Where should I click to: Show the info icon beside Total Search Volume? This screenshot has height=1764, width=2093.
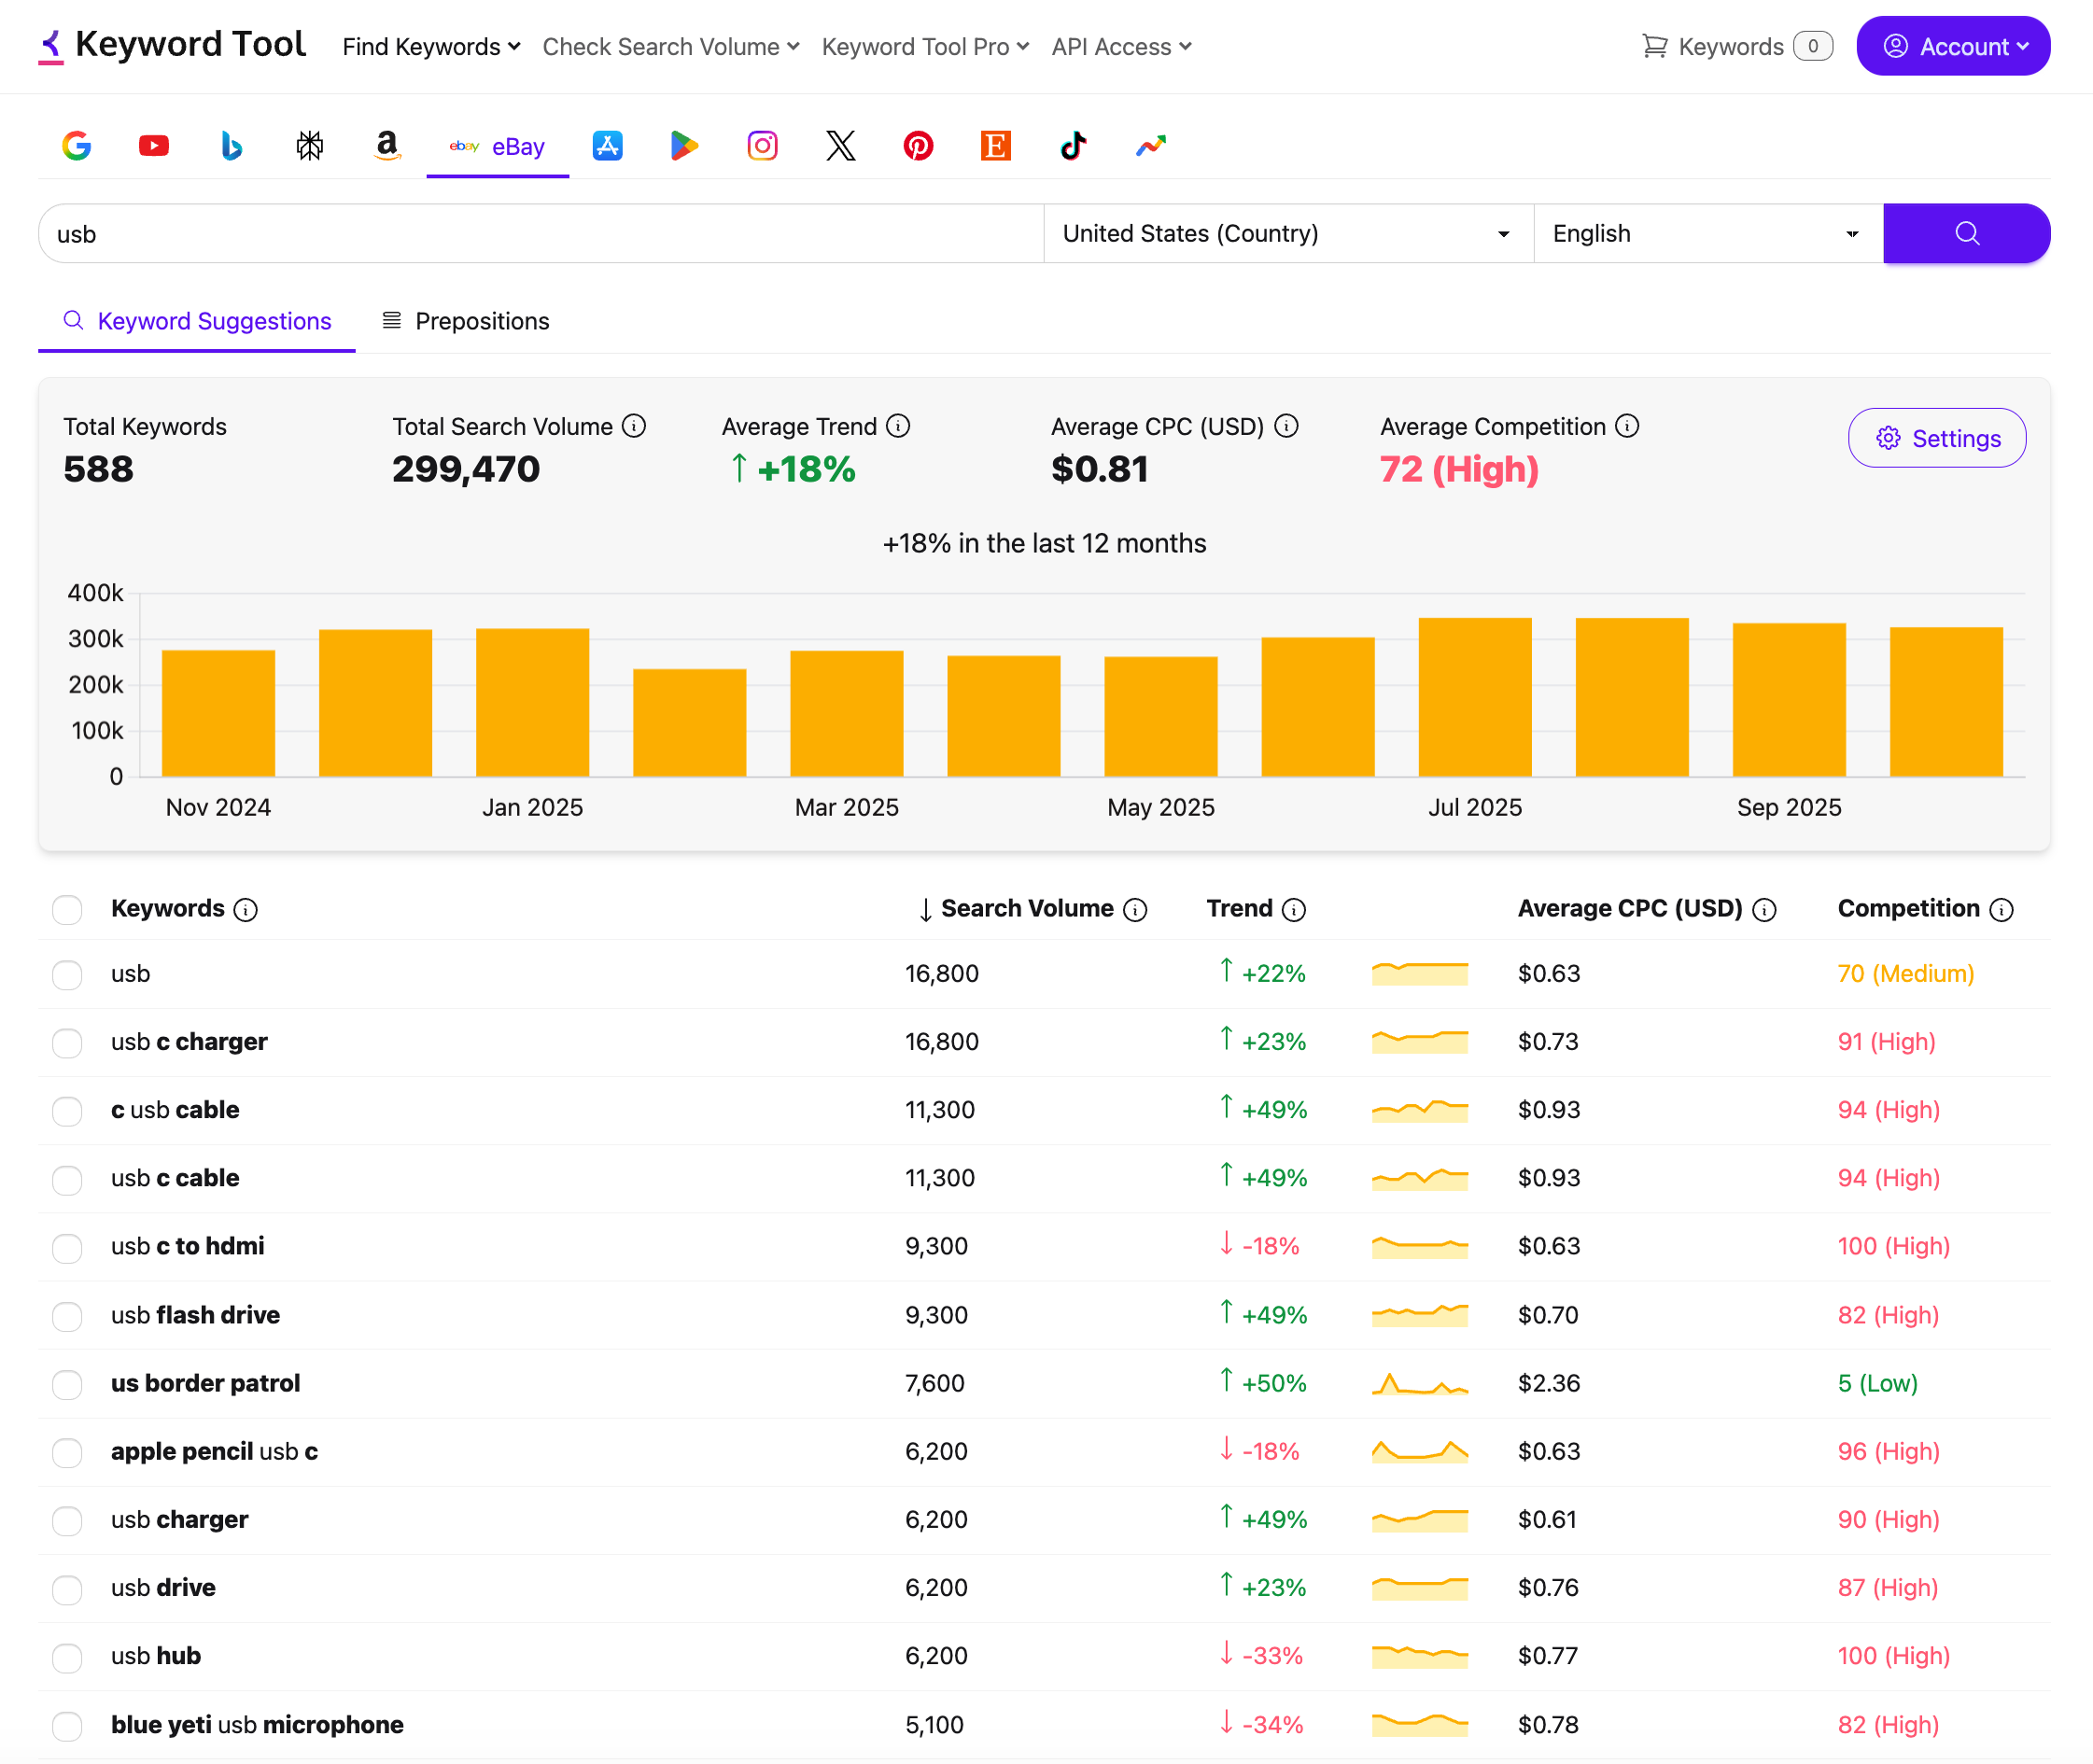pyautogui.click(x=634, y=426)
